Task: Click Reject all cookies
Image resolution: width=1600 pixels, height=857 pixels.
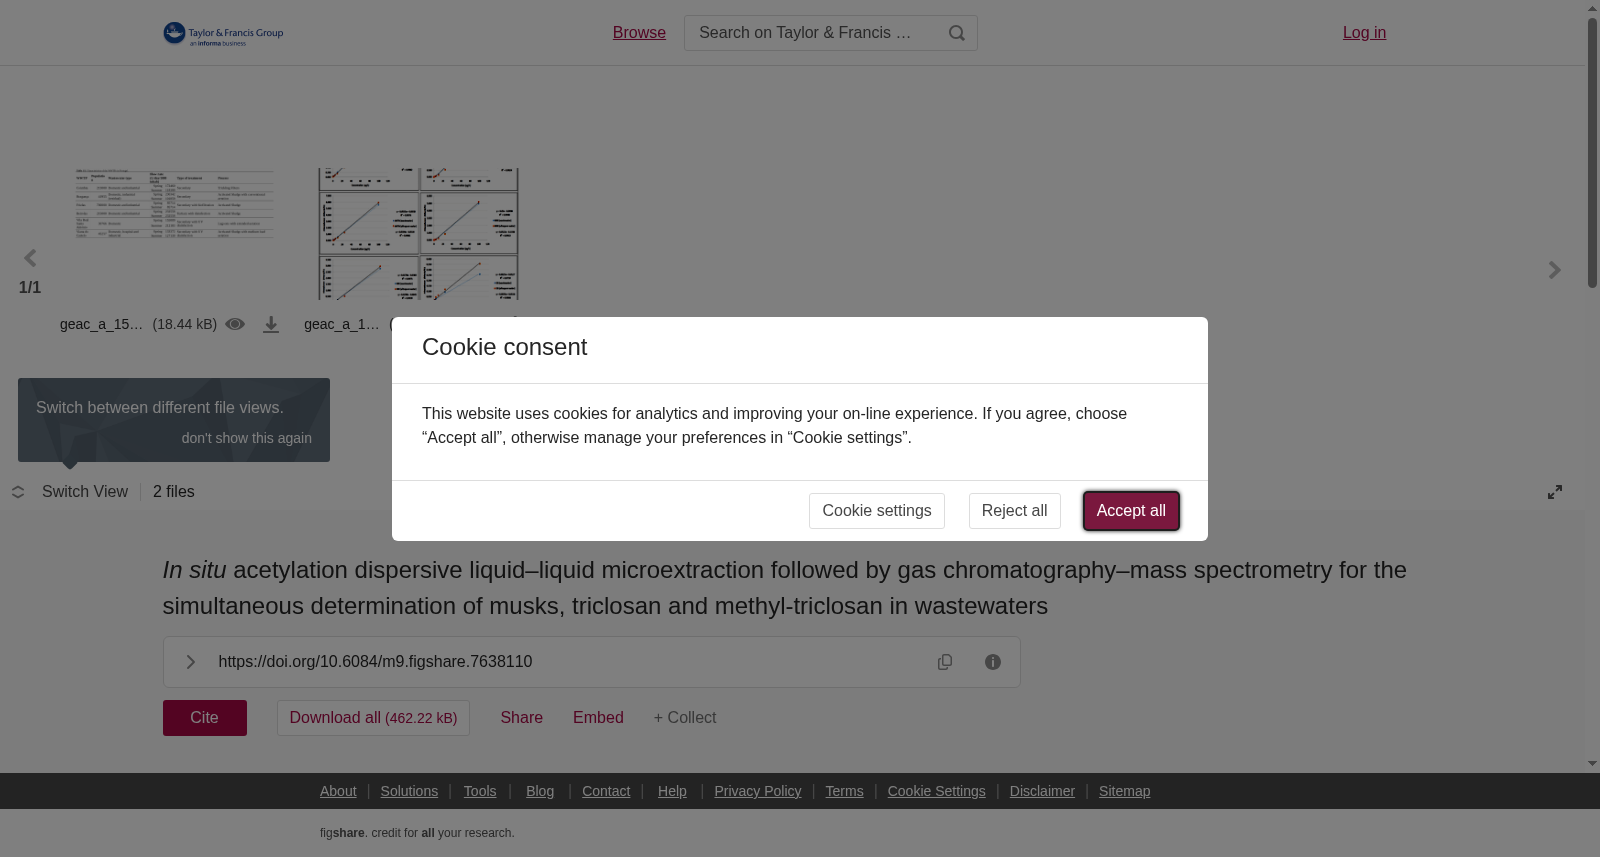Action: coord(1015,511)
